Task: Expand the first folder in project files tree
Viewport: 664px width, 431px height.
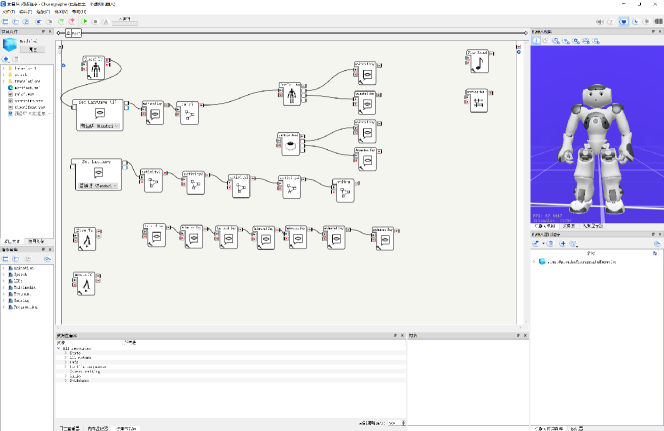Action: [4, 68]
